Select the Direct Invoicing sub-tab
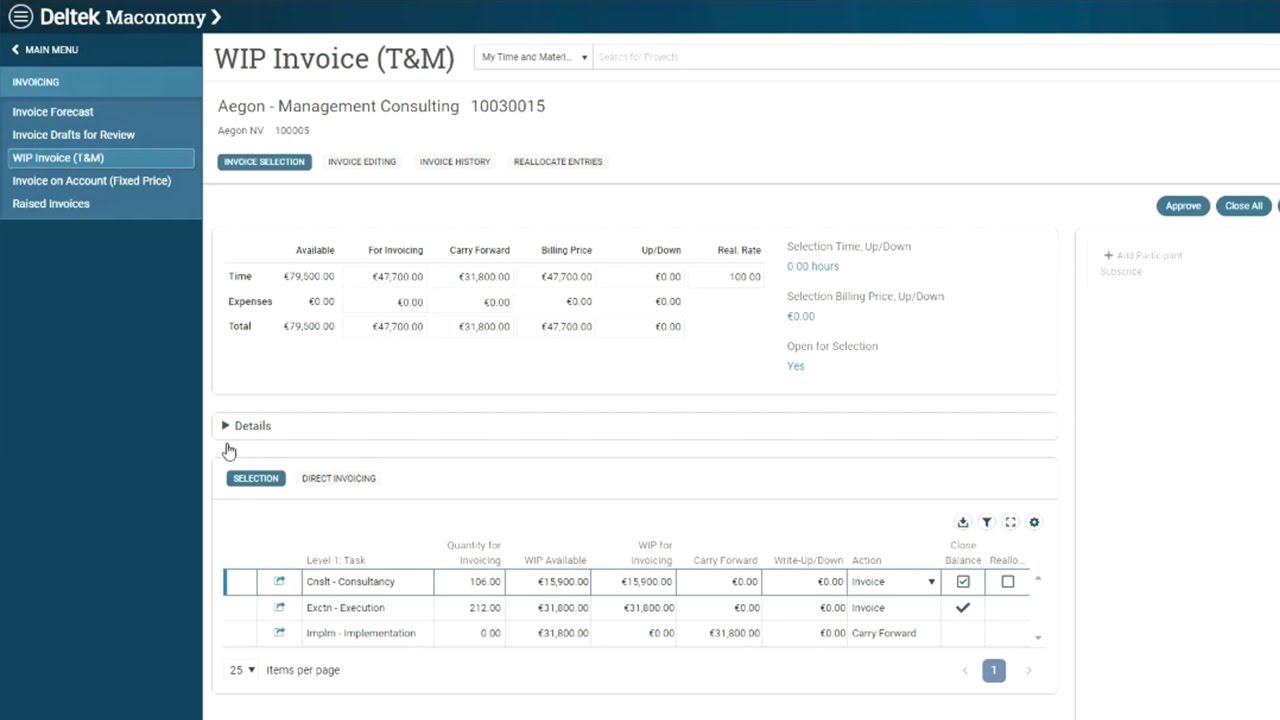 (x=339, y=478)
